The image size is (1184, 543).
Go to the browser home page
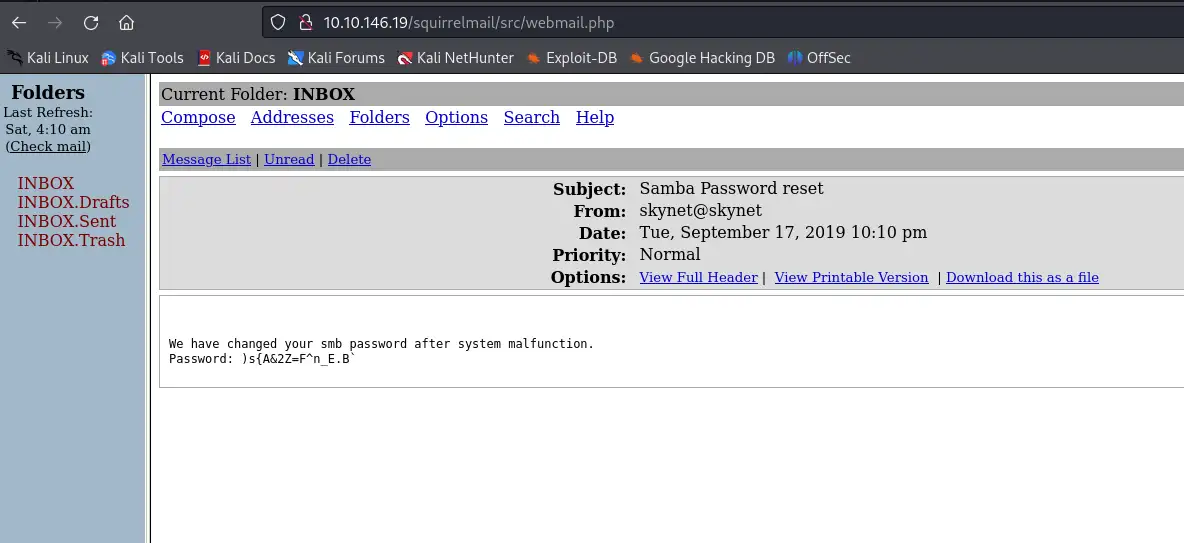click(x=126, y=22)
